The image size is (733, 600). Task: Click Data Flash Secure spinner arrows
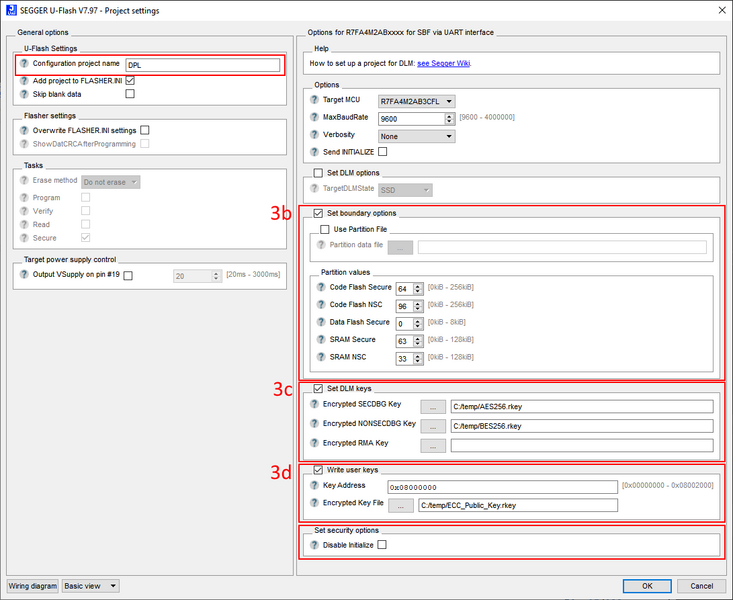coord(418,324)
